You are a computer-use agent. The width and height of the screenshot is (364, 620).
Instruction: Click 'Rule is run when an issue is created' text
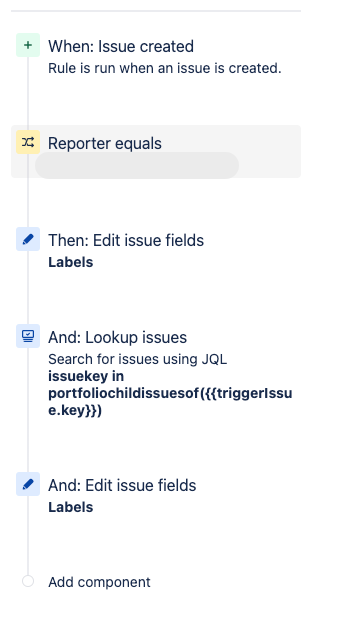click(165, 68)
